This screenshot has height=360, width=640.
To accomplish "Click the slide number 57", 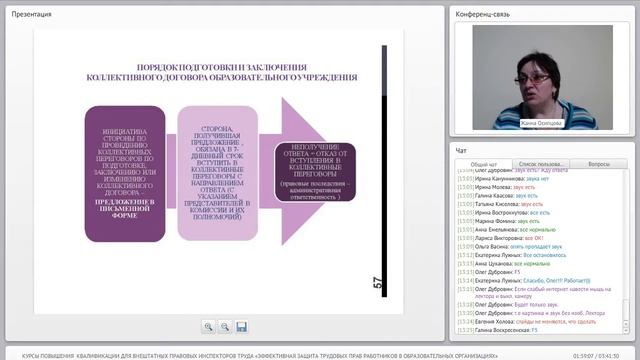I will tap(378, 282).
